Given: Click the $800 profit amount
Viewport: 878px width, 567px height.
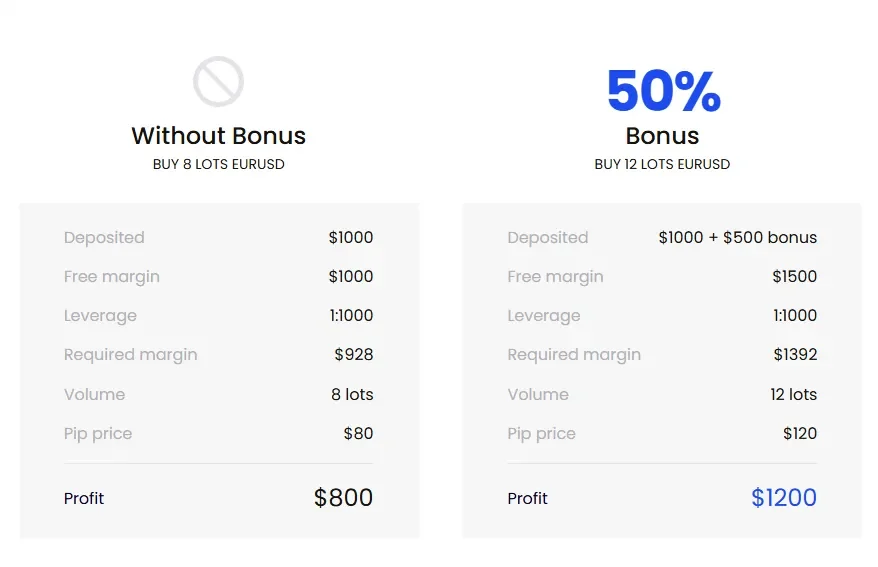Looking at the screenshot, I should coord(343,498).
